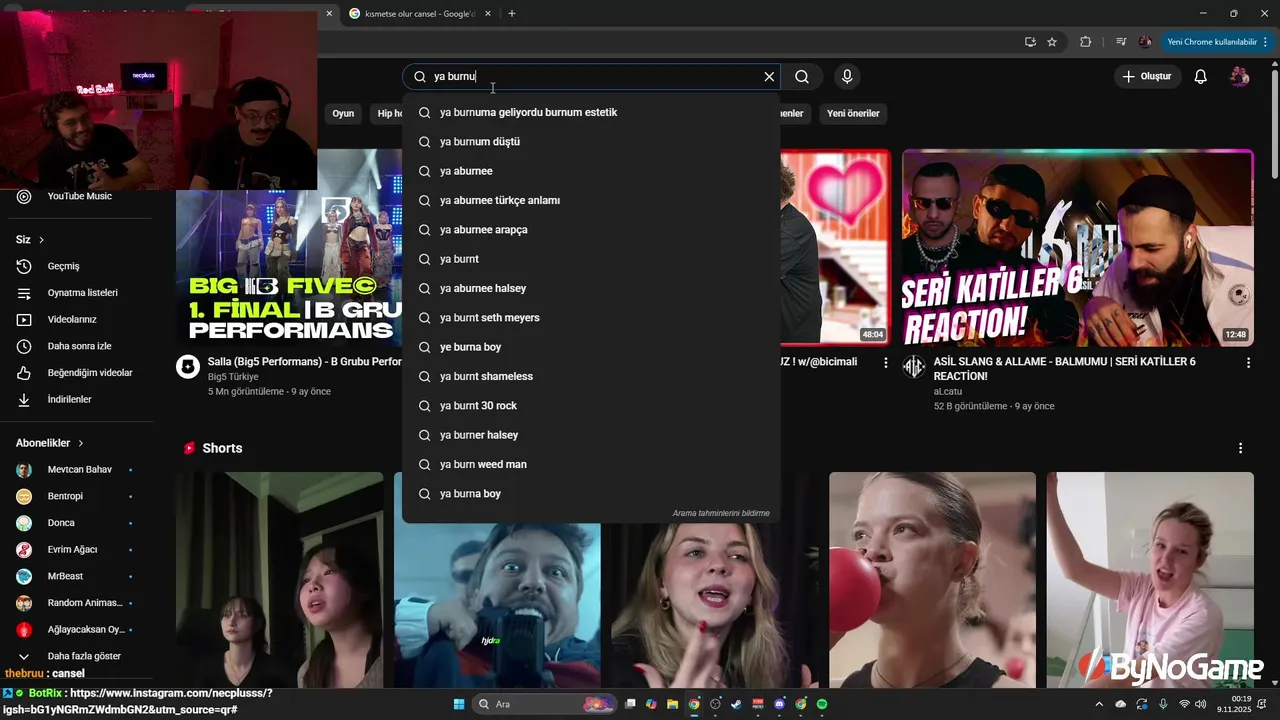Select suggestion ya aburnee türkçe anlamı
Image resolution: width=1280 pixels, height=720 pixels.
click(x=591, y=201)
